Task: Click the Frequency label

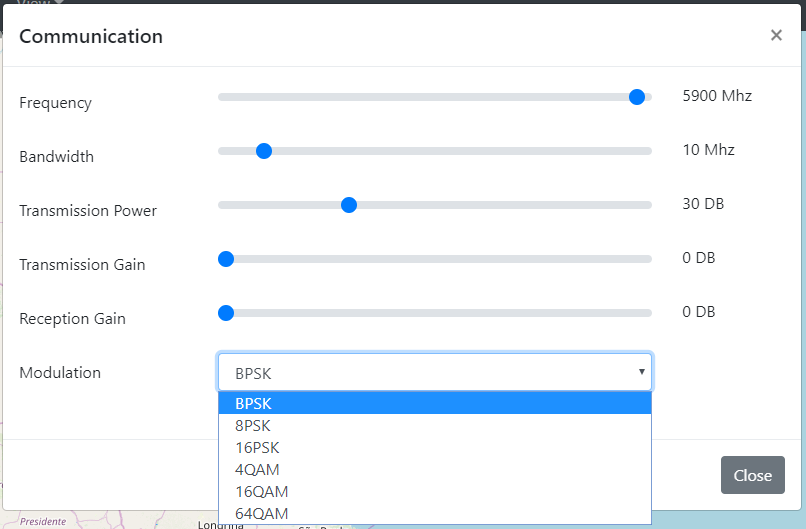Action: tap(56, 103)
